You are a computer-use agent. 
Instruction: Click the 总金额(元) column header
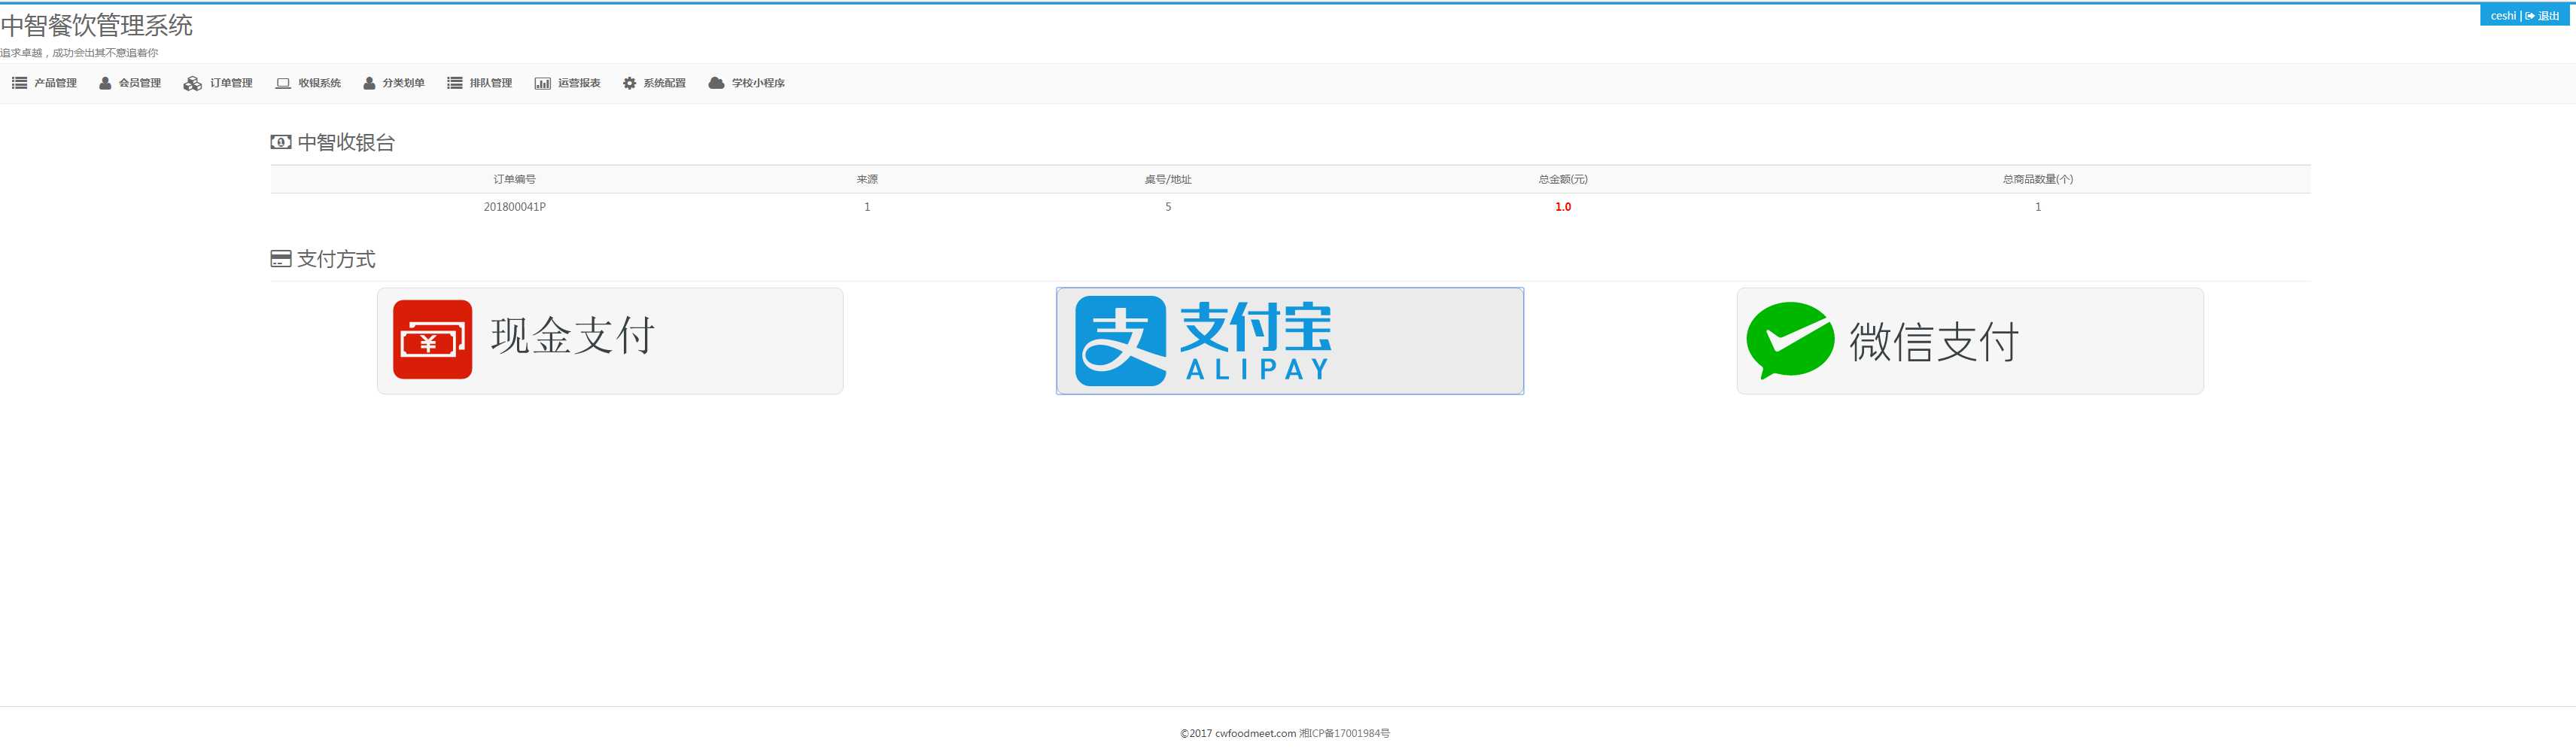click(x=1563, y=179)
